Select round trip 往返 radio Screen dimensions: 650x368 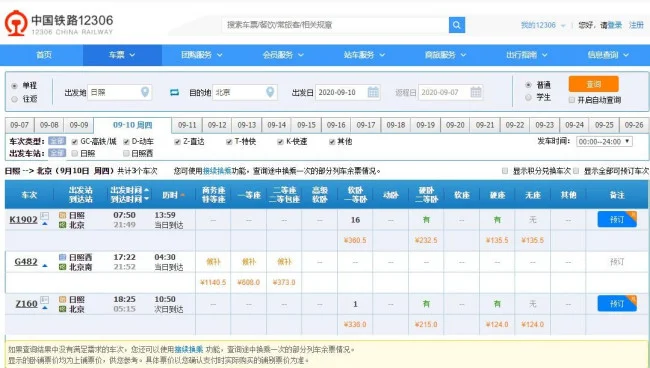click(x=15, y=99)
